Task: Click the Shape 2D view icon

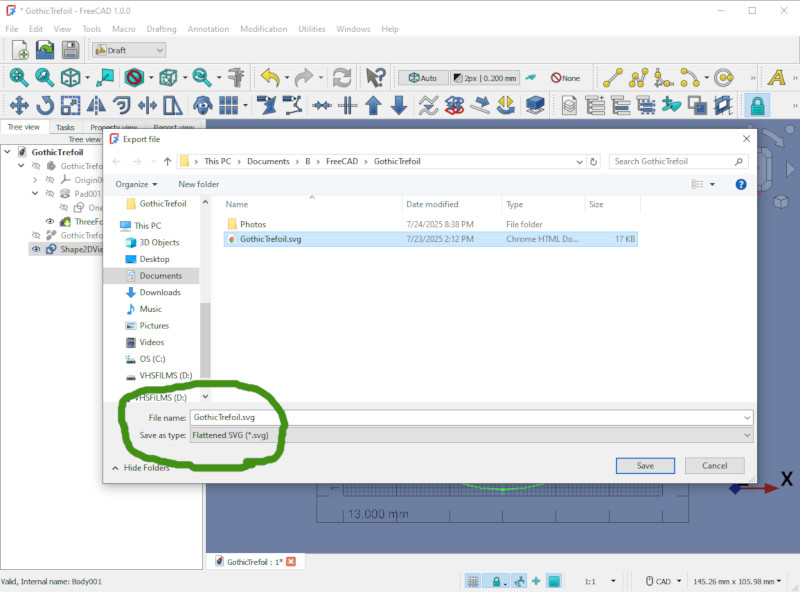Action: click(x=535, y=106)
